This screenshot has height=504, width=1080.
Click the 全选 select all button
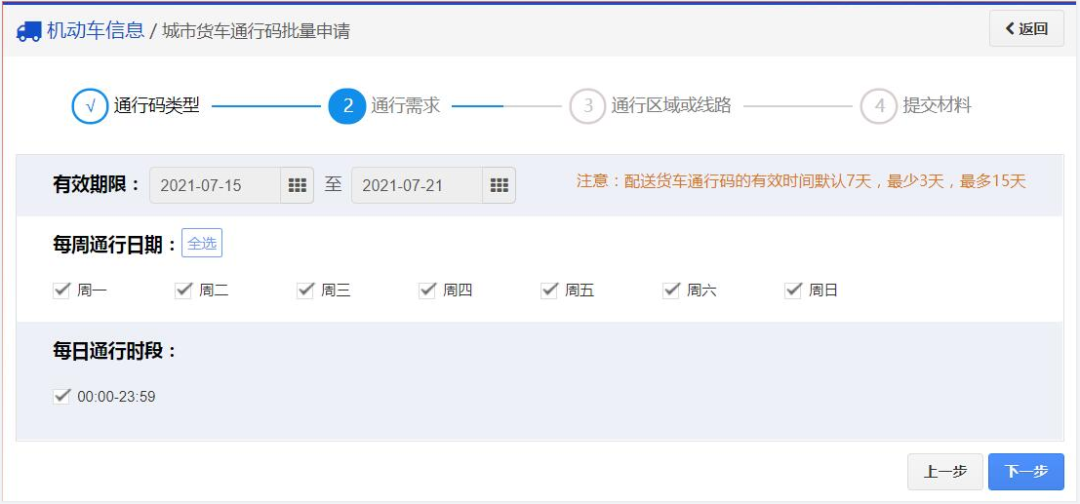pyautogui.click(x=202, y=243)
